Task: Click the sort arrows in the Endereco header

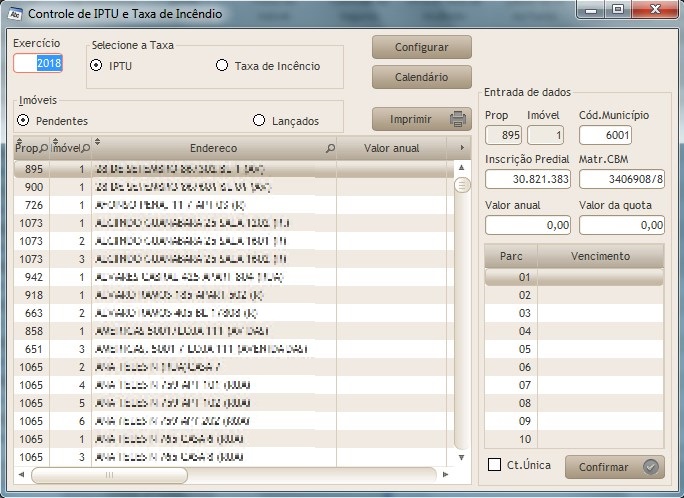Action: pyautogui.click(x=97, y=141)
